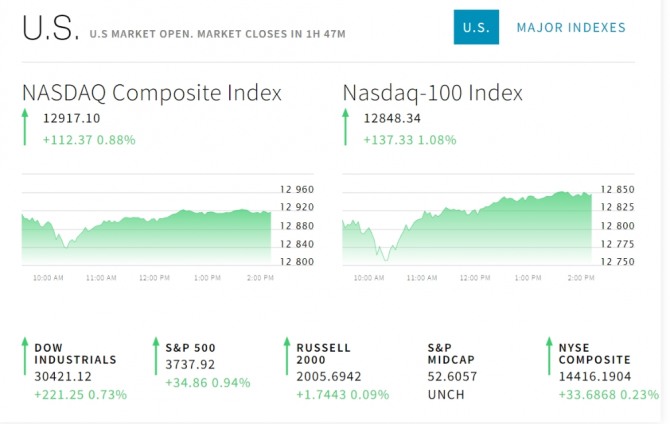Click the NASDAQ Composite green up arrow
This screenshot has height=424, width=670.
coord(25,129)
